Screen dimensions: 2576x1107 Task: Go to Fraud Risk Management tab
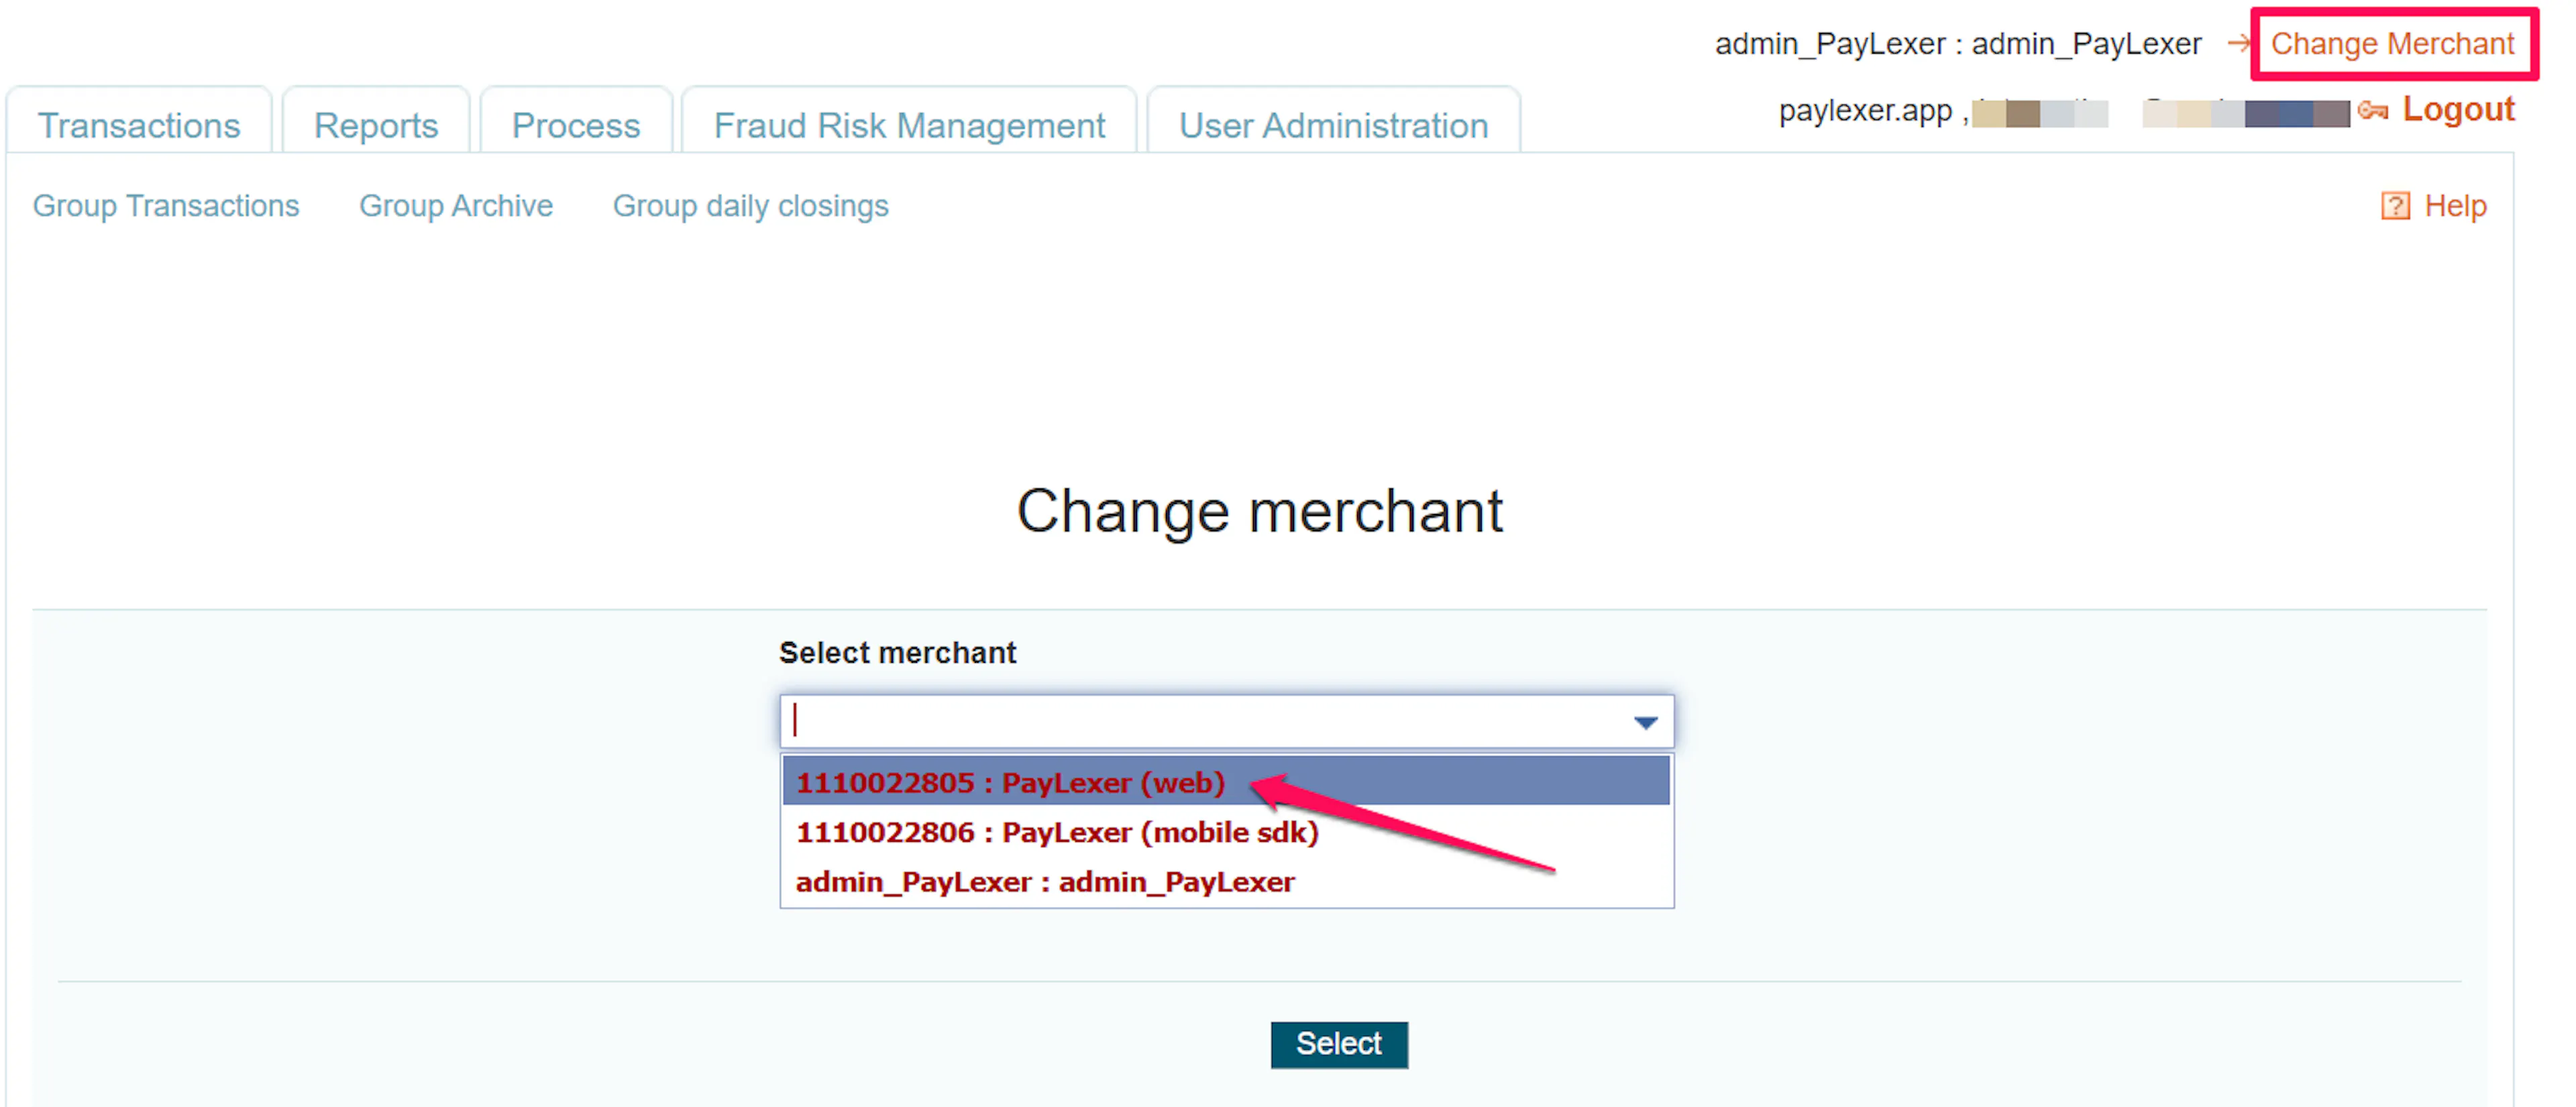click(x=909, y=125)
